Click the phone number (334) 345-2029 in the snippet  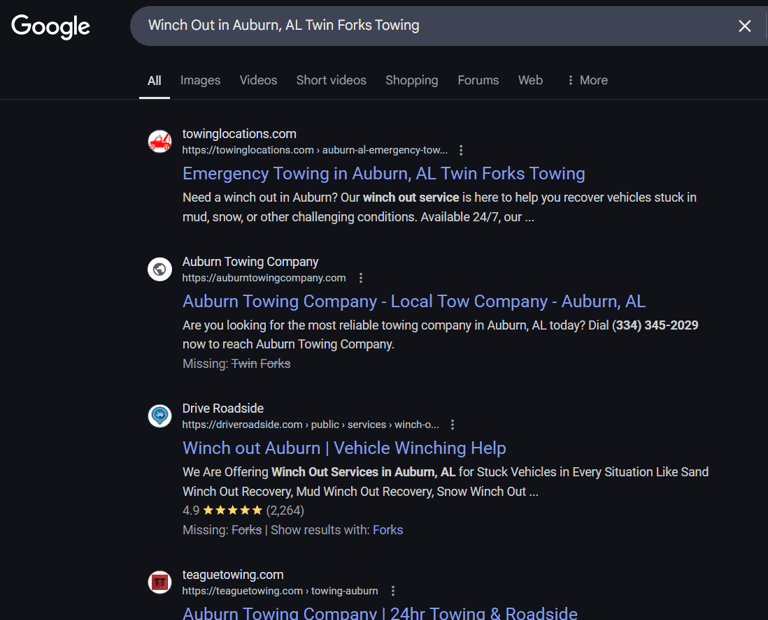pyautogui.click(x=655, y=325)
